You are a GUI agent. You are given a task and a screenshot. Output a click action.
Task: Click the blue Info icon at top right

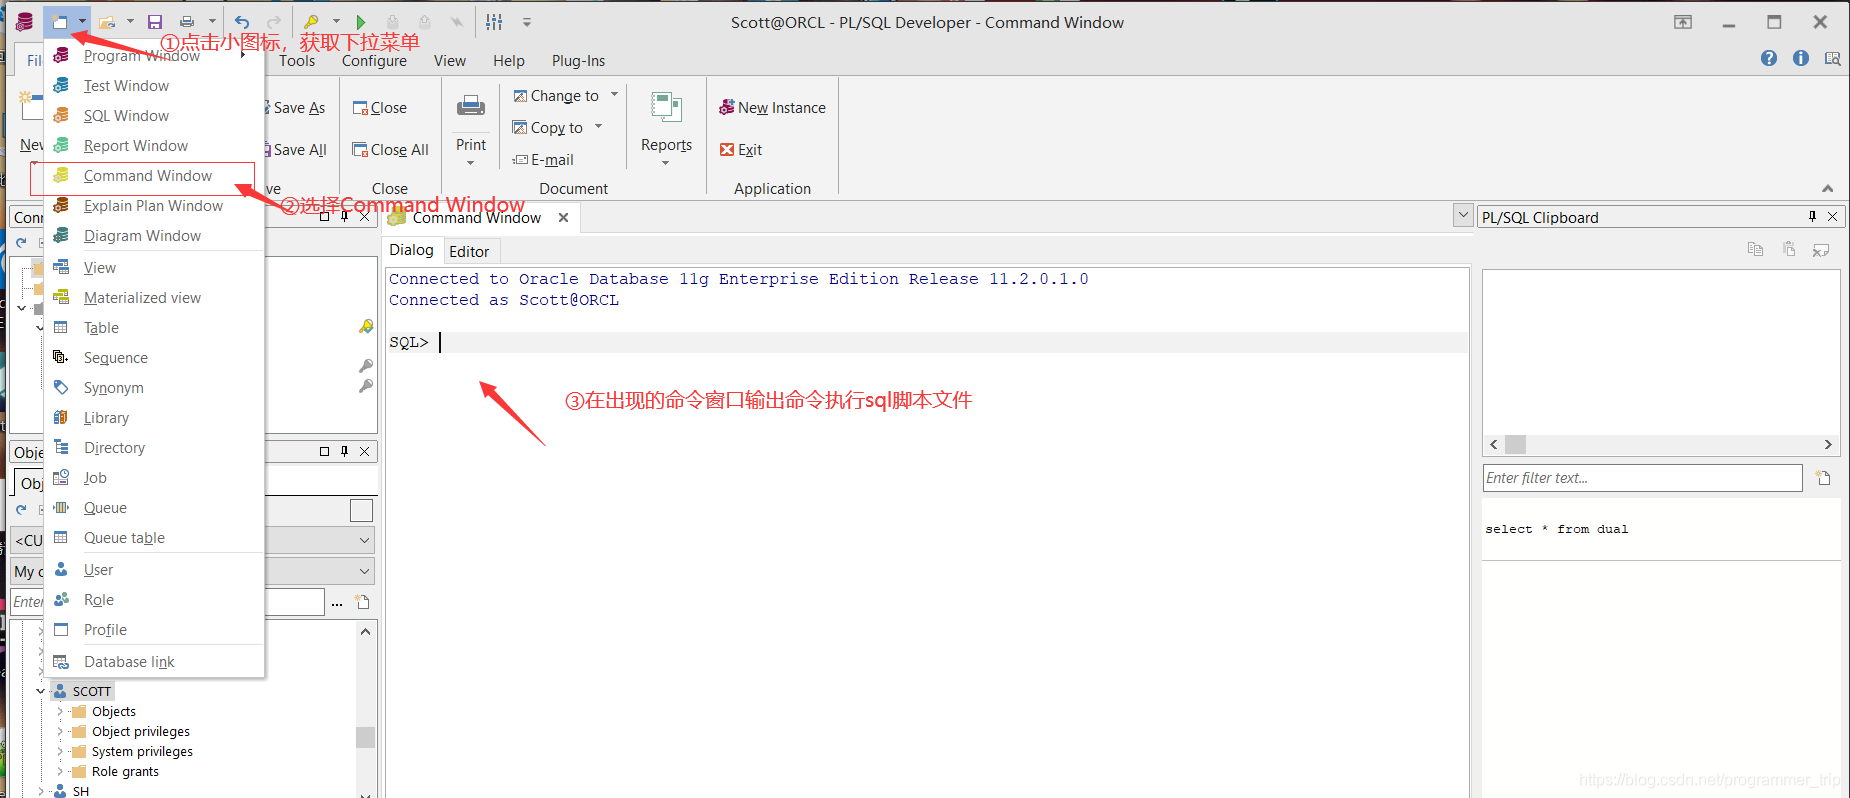point(1801,58)
